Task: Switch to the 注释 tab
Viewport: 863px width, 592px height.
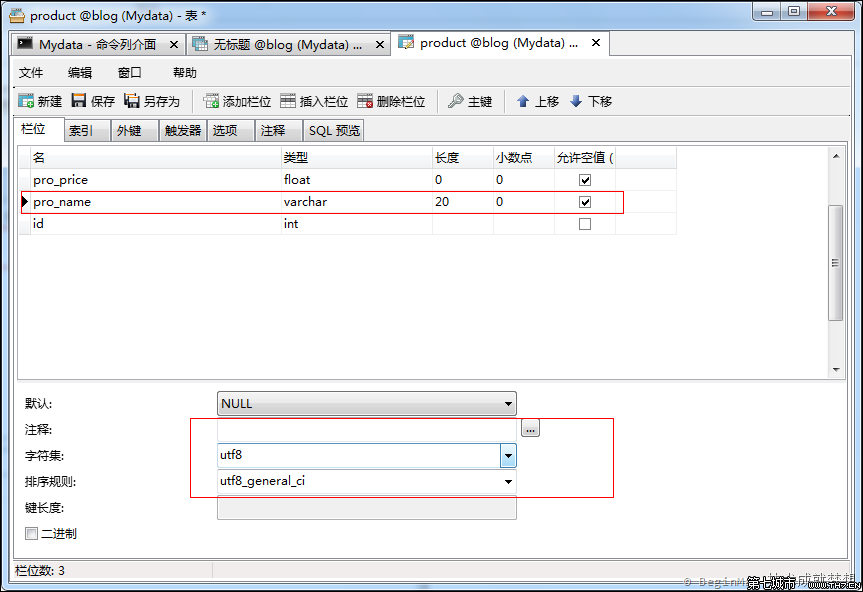Action: (x=278, y=131)
